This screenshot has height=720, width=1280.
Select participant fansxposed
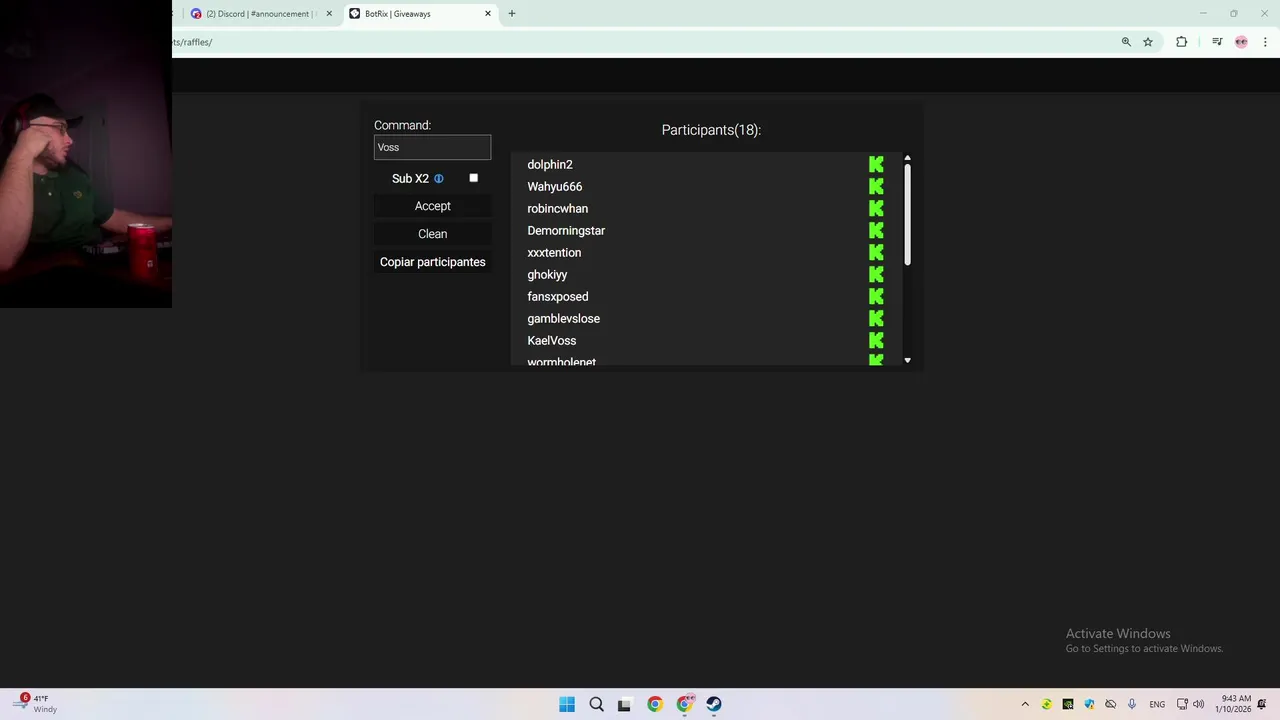click(558, 296)
